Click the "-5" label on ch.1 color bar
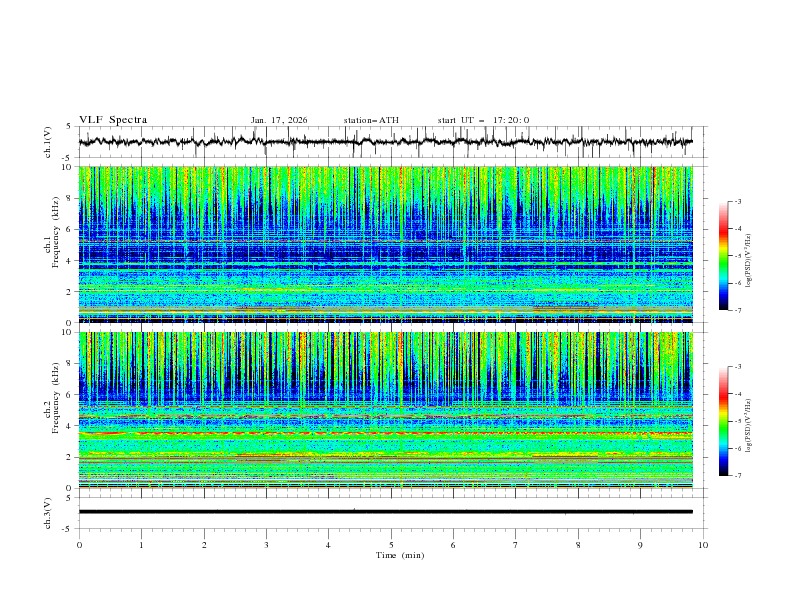 pos(738,256)
